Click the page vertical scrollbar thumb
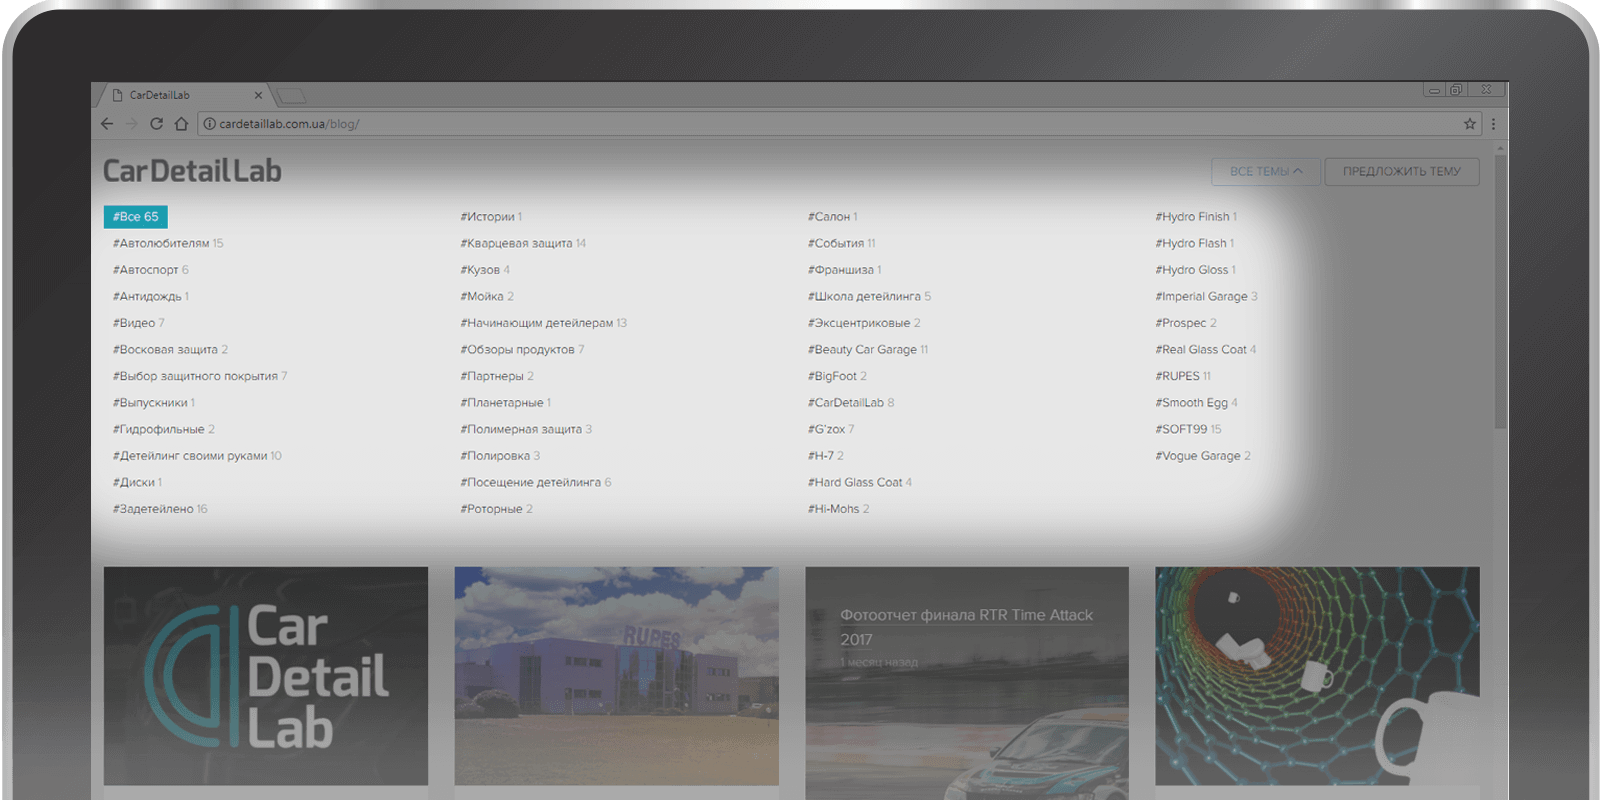Image resolution: width=1600 pixels, height=800 pixels. point(1500,290)
